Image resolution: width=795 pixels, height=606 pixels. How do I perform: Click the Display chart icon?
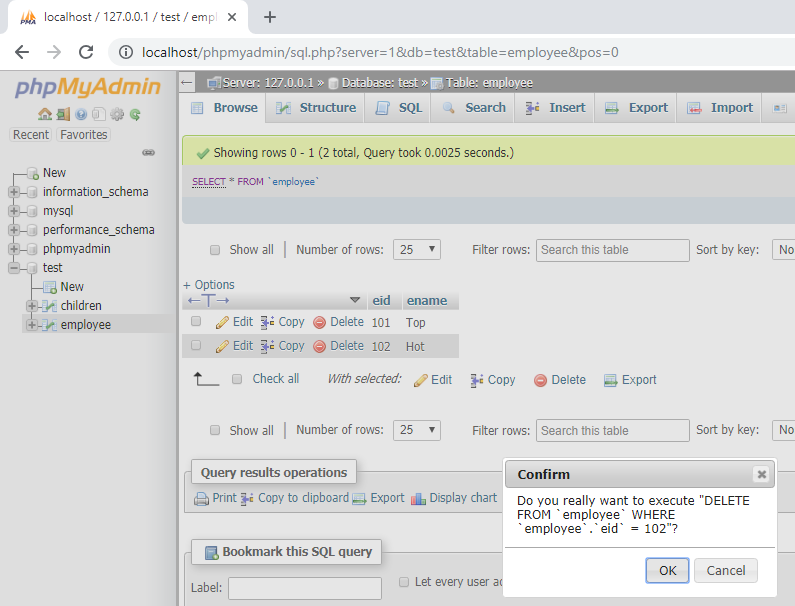419,498
